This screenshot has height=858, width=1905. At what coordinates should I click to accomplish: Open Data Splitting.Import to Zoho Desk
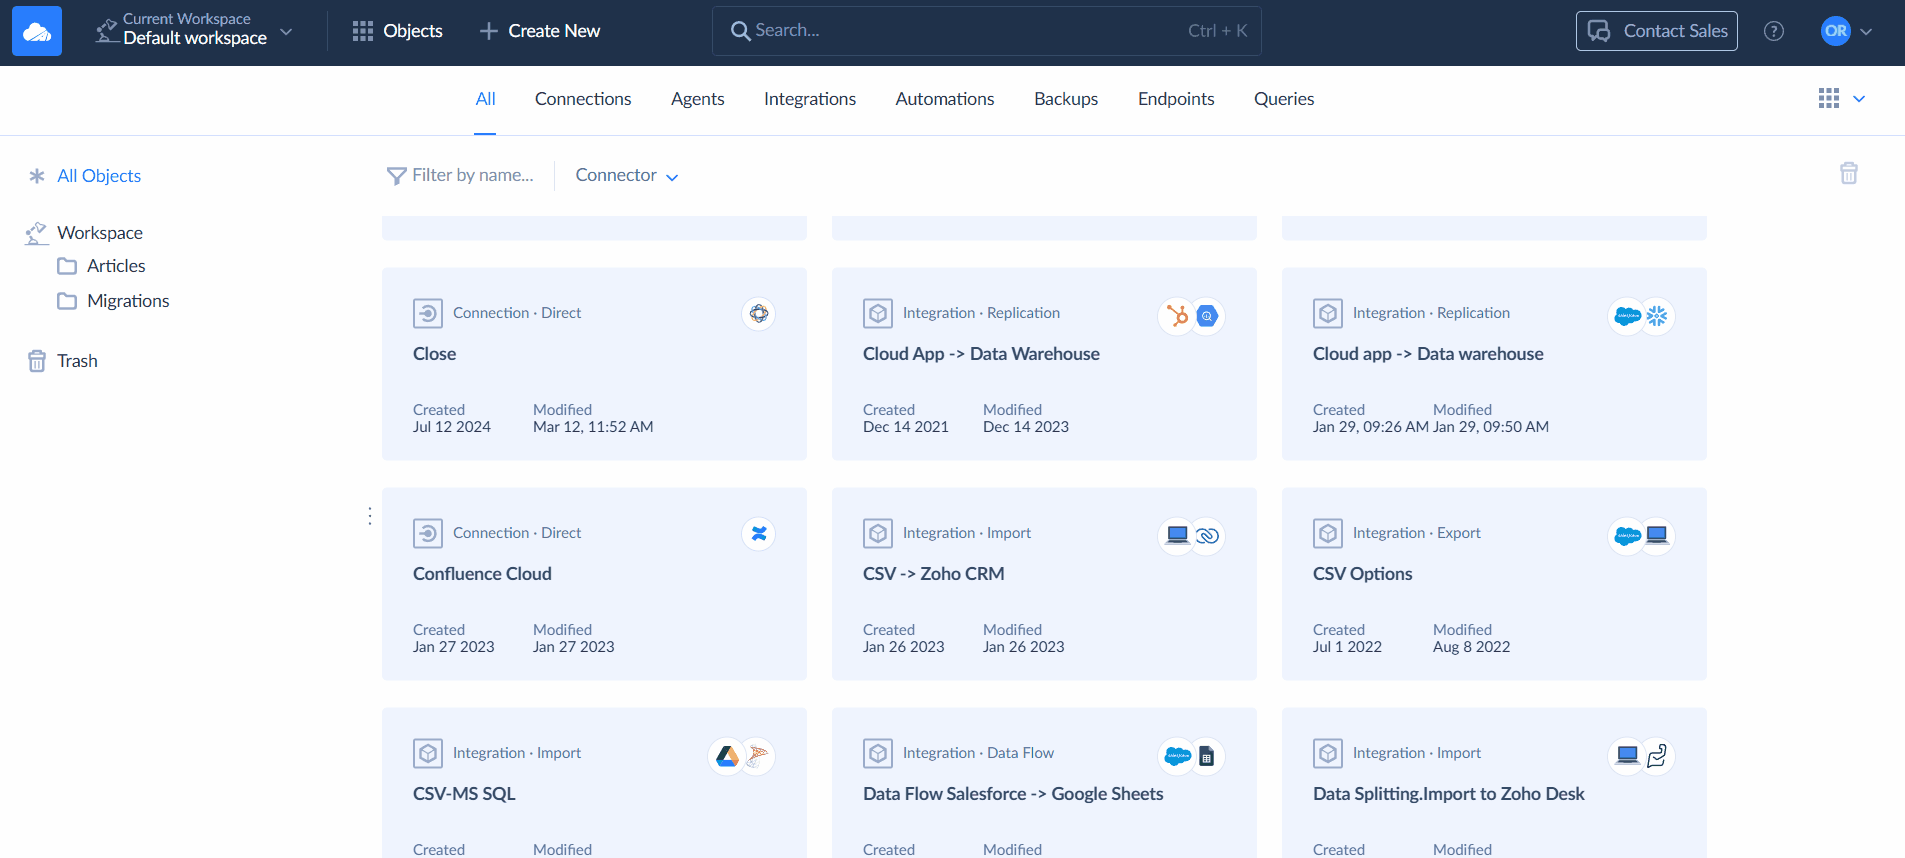pyautogui.click(x=1449, y=794)
